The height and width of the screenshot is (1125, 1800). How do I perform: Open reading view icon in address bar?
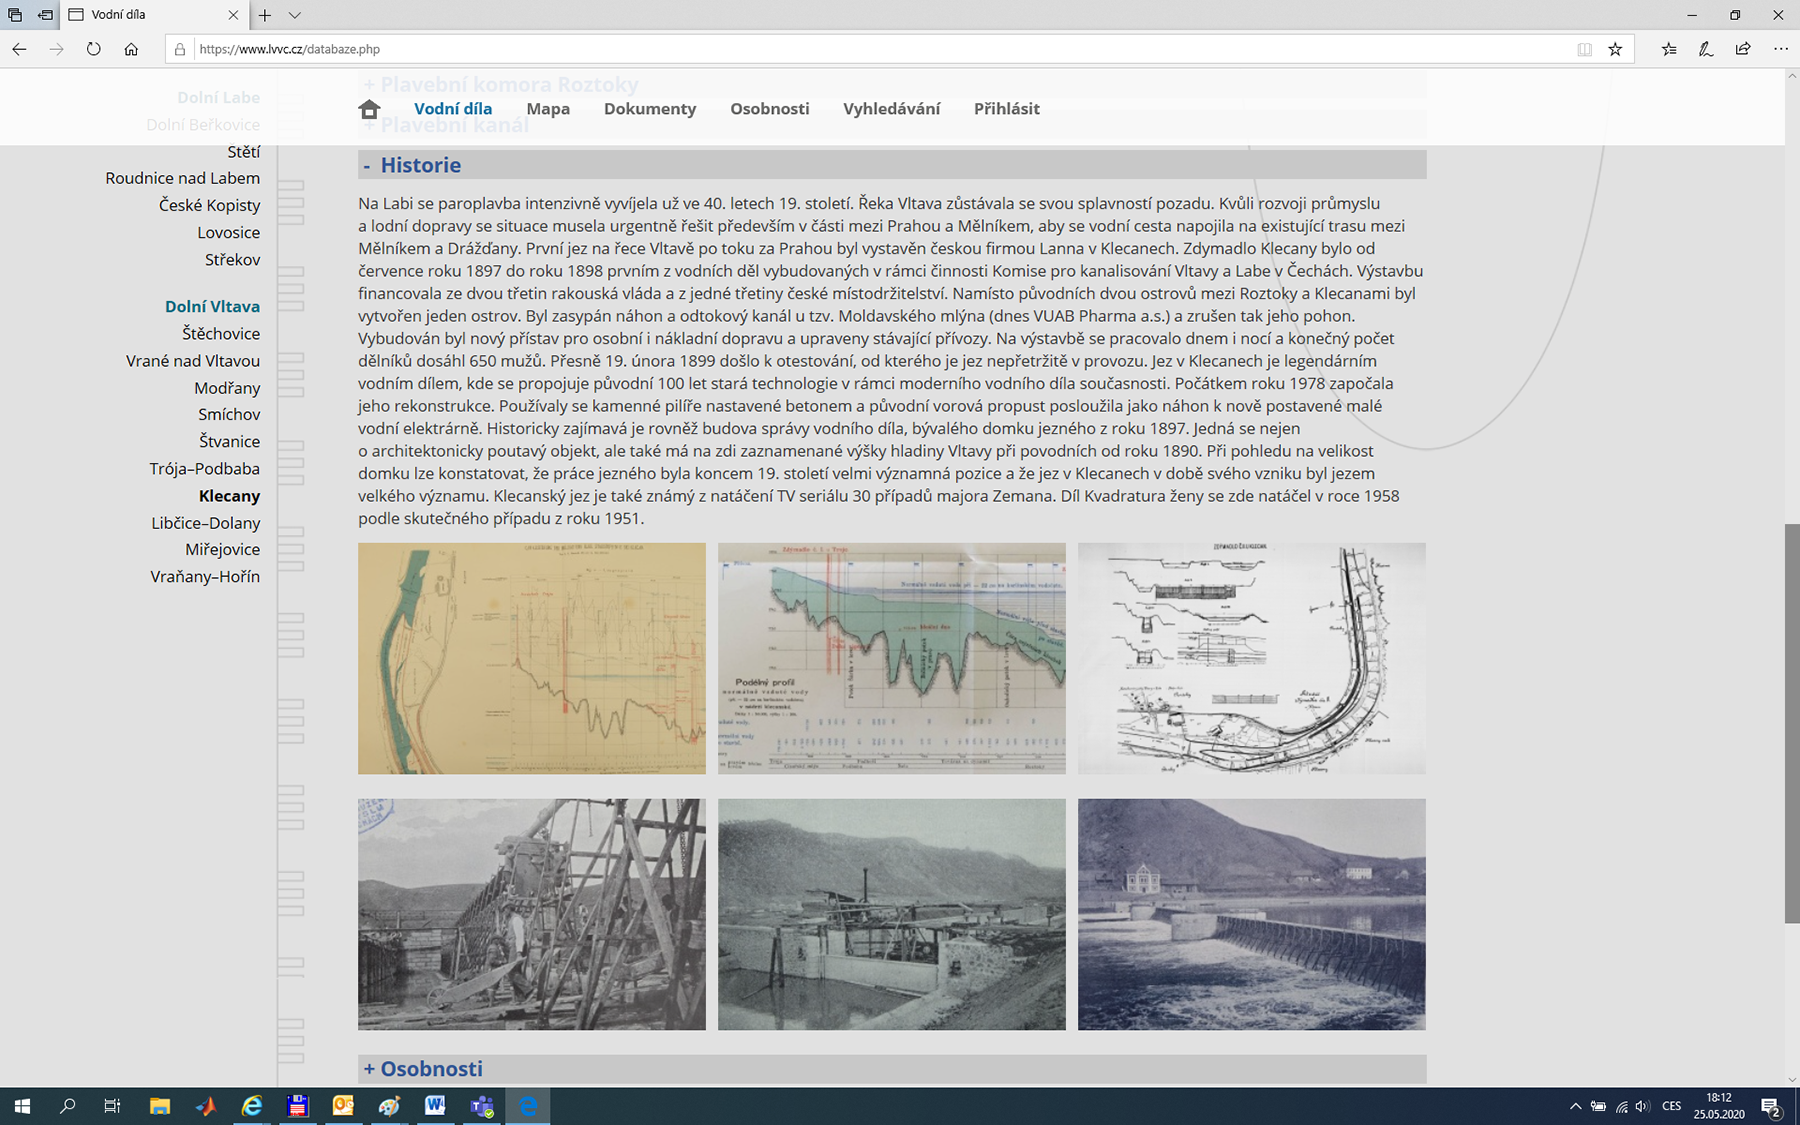(1584, 49)
